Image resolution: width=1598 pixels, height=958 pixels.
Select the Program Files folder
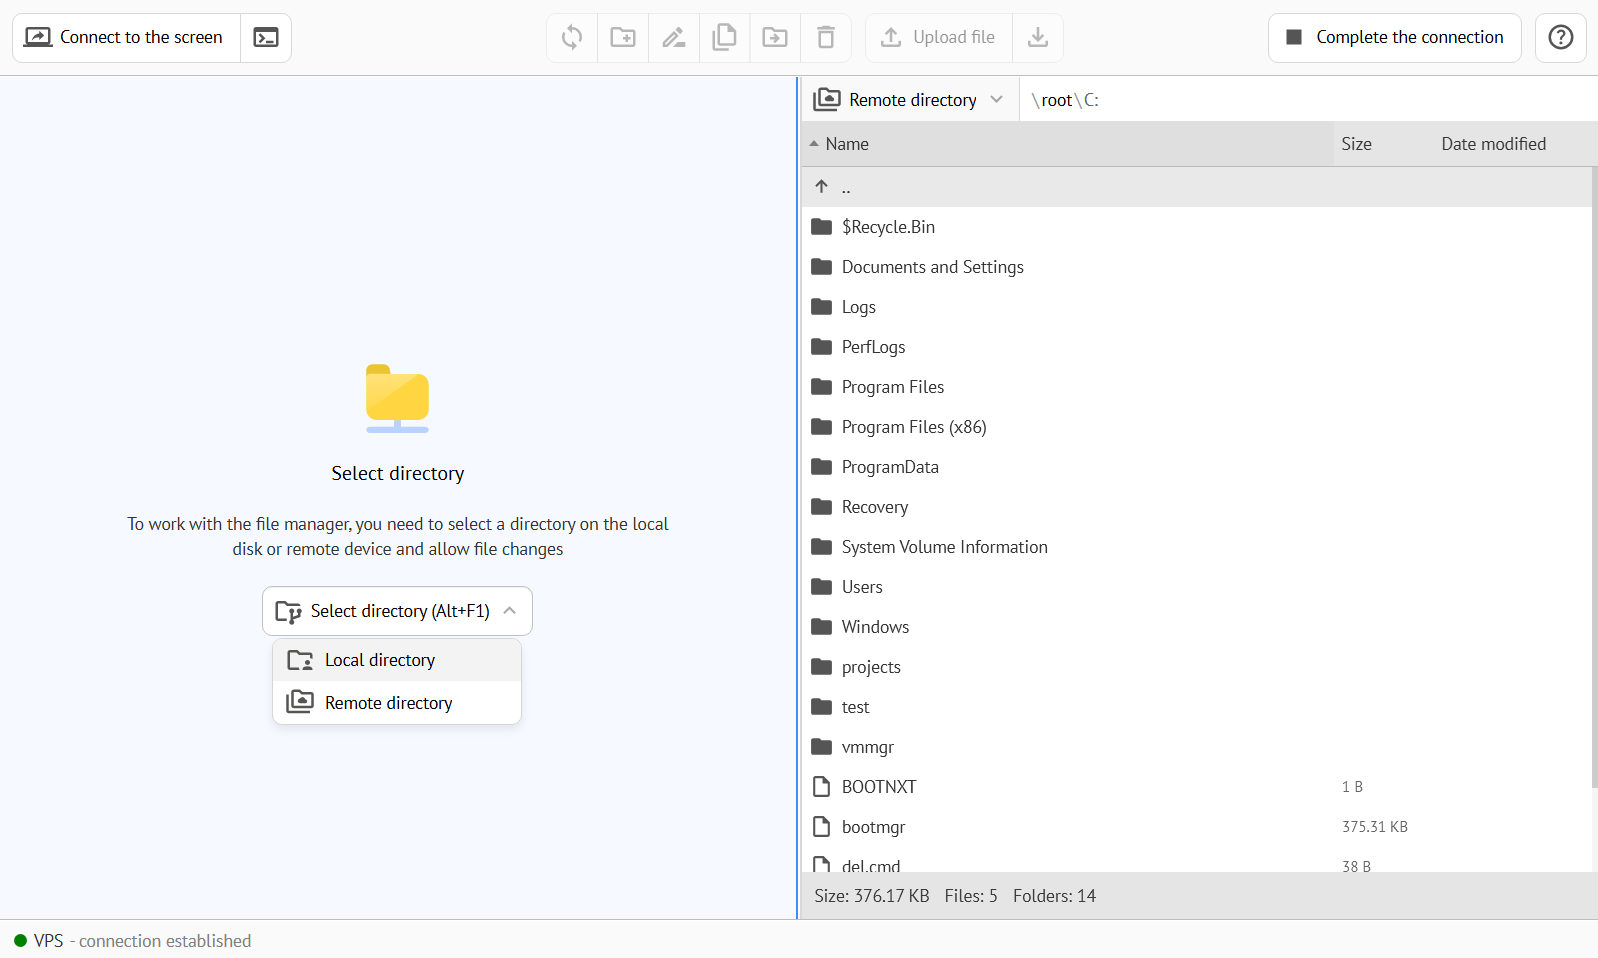[x=892, y=387]
